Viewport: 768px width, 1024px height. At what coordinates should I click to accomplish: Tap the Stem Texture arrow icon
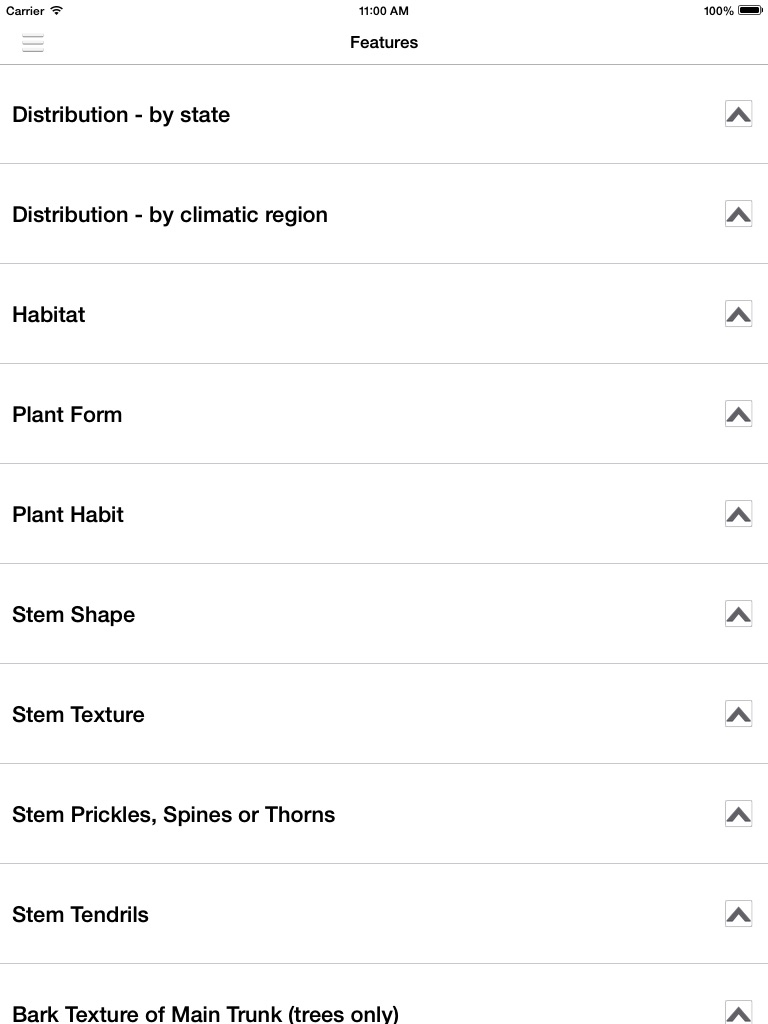(x=738, y=713)
